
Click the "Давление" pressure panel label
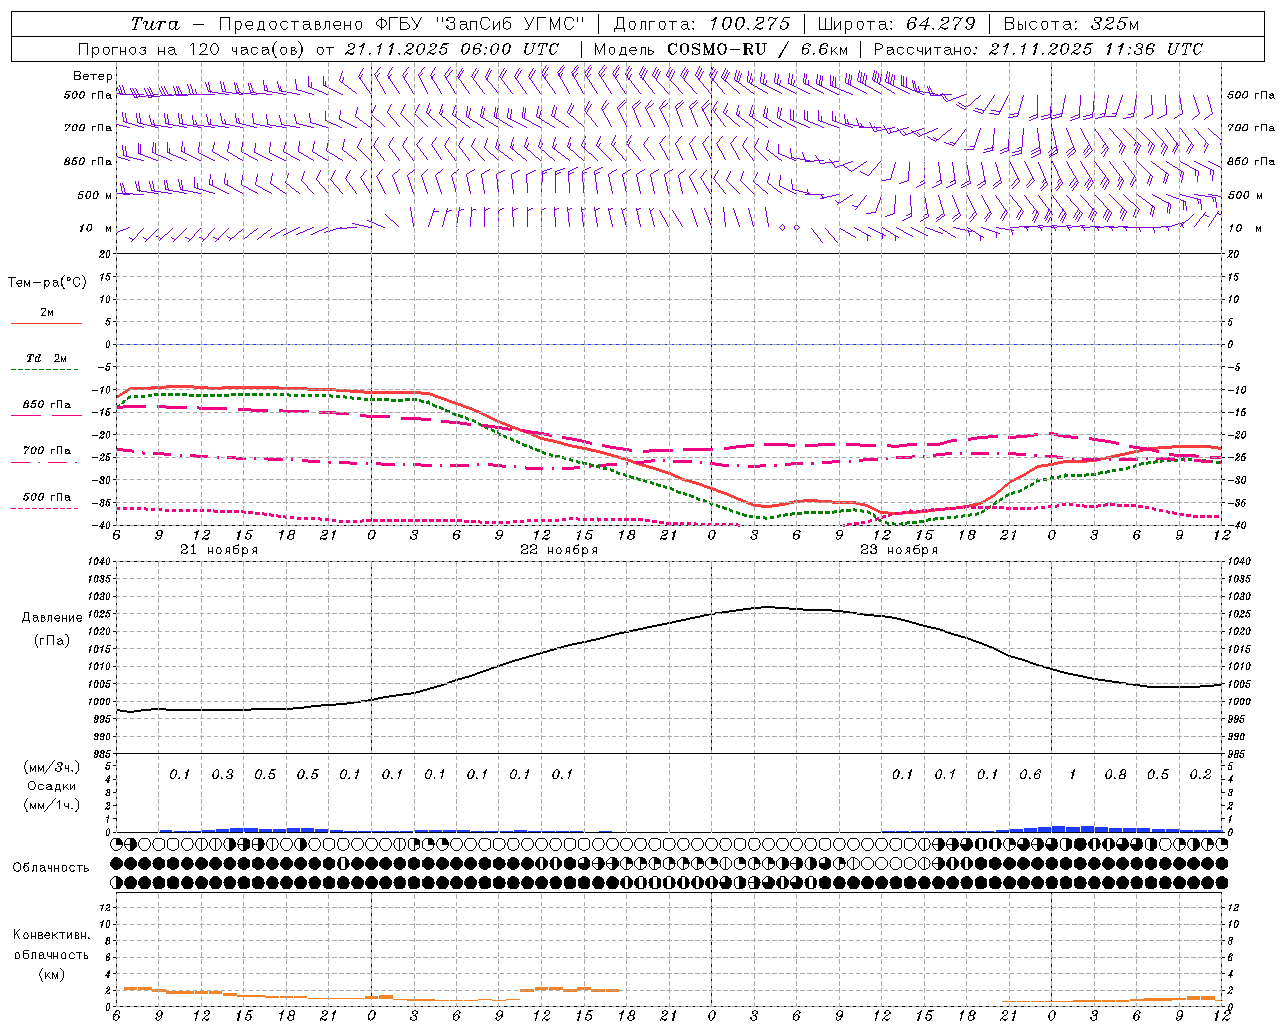click(x=51, y=617)
